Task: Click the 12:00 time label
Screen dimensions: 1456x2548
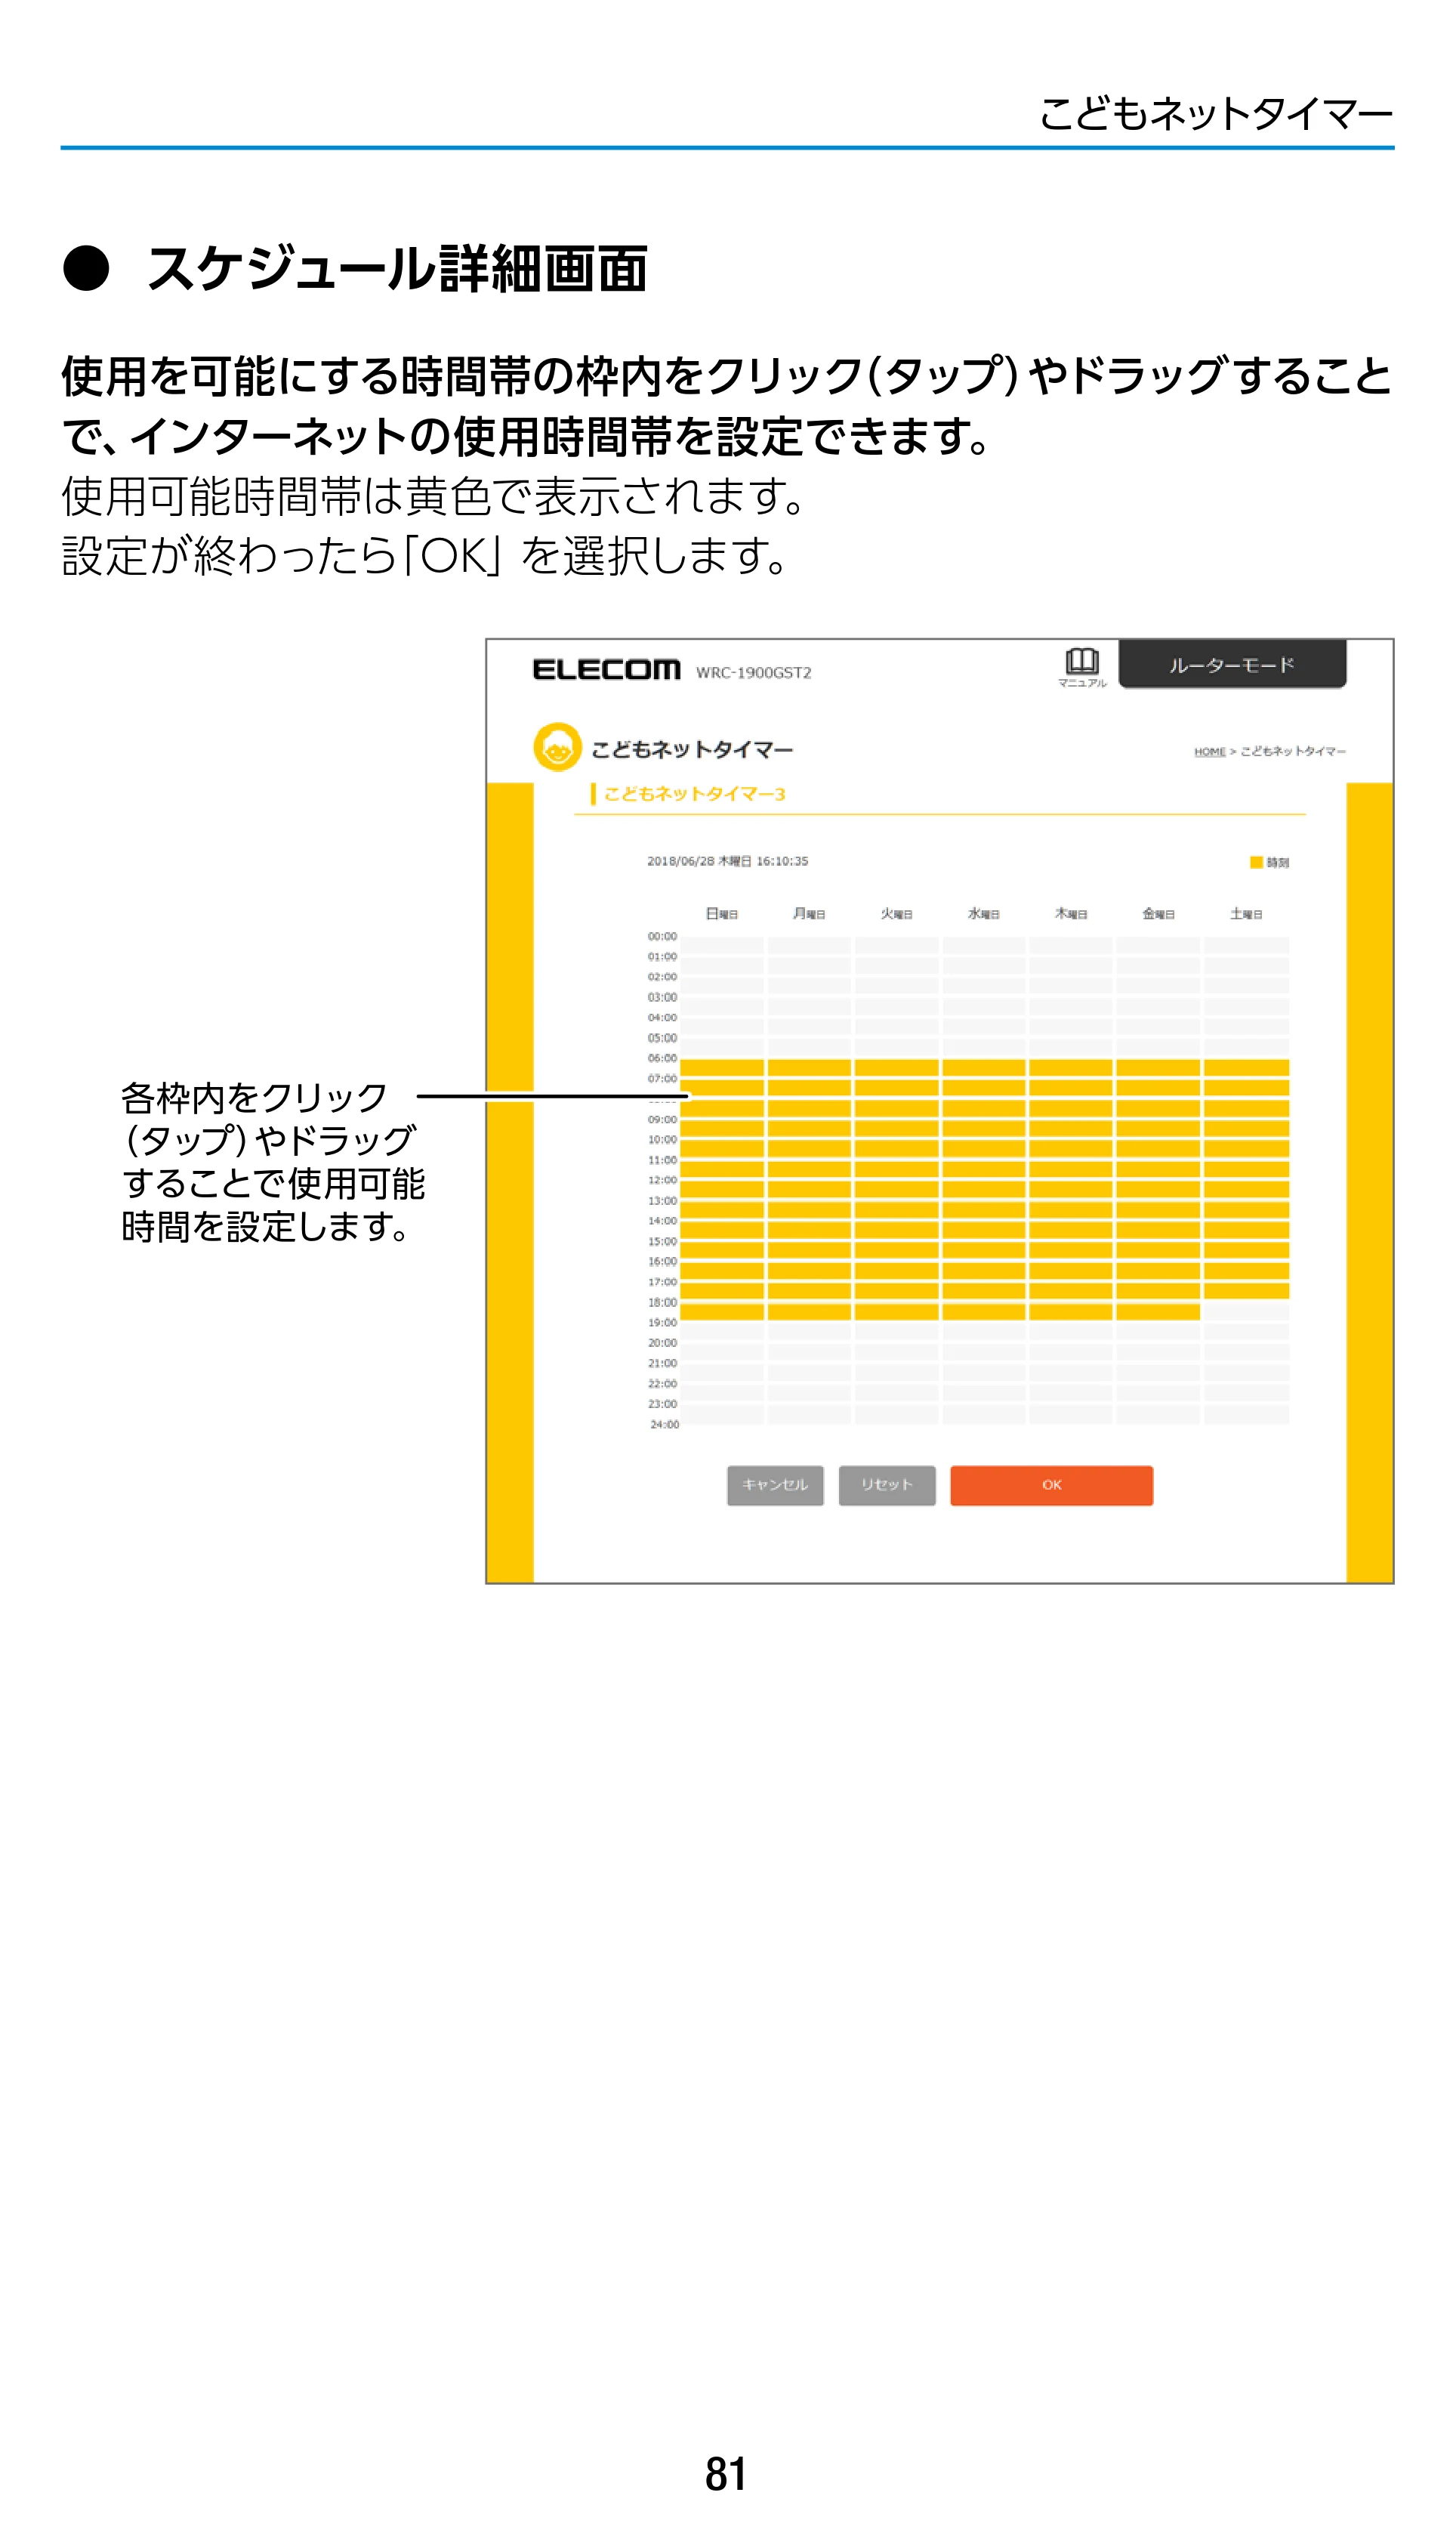Action: [662, 1181]
